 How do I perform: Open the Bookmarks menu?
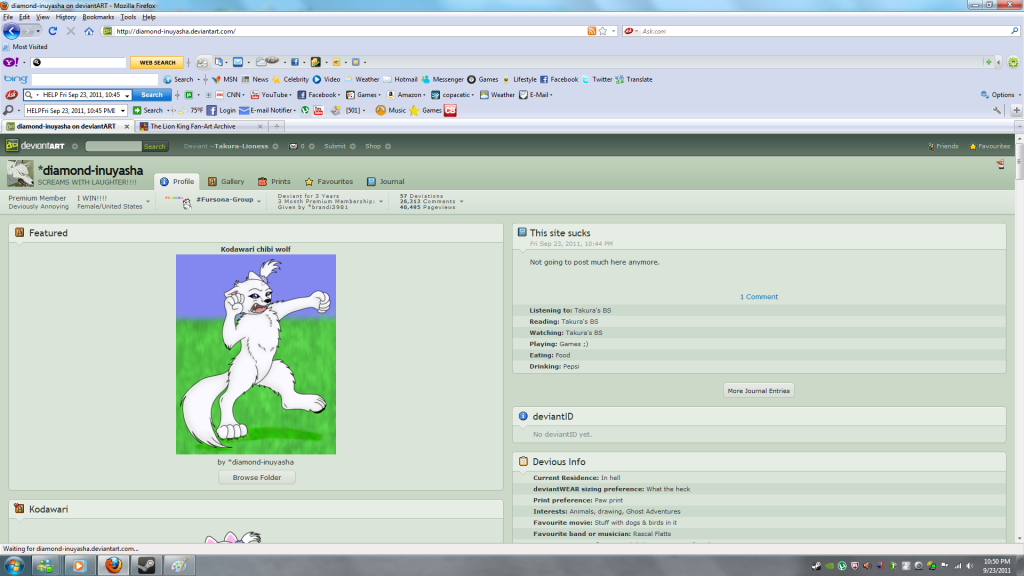tap(98, 17)
